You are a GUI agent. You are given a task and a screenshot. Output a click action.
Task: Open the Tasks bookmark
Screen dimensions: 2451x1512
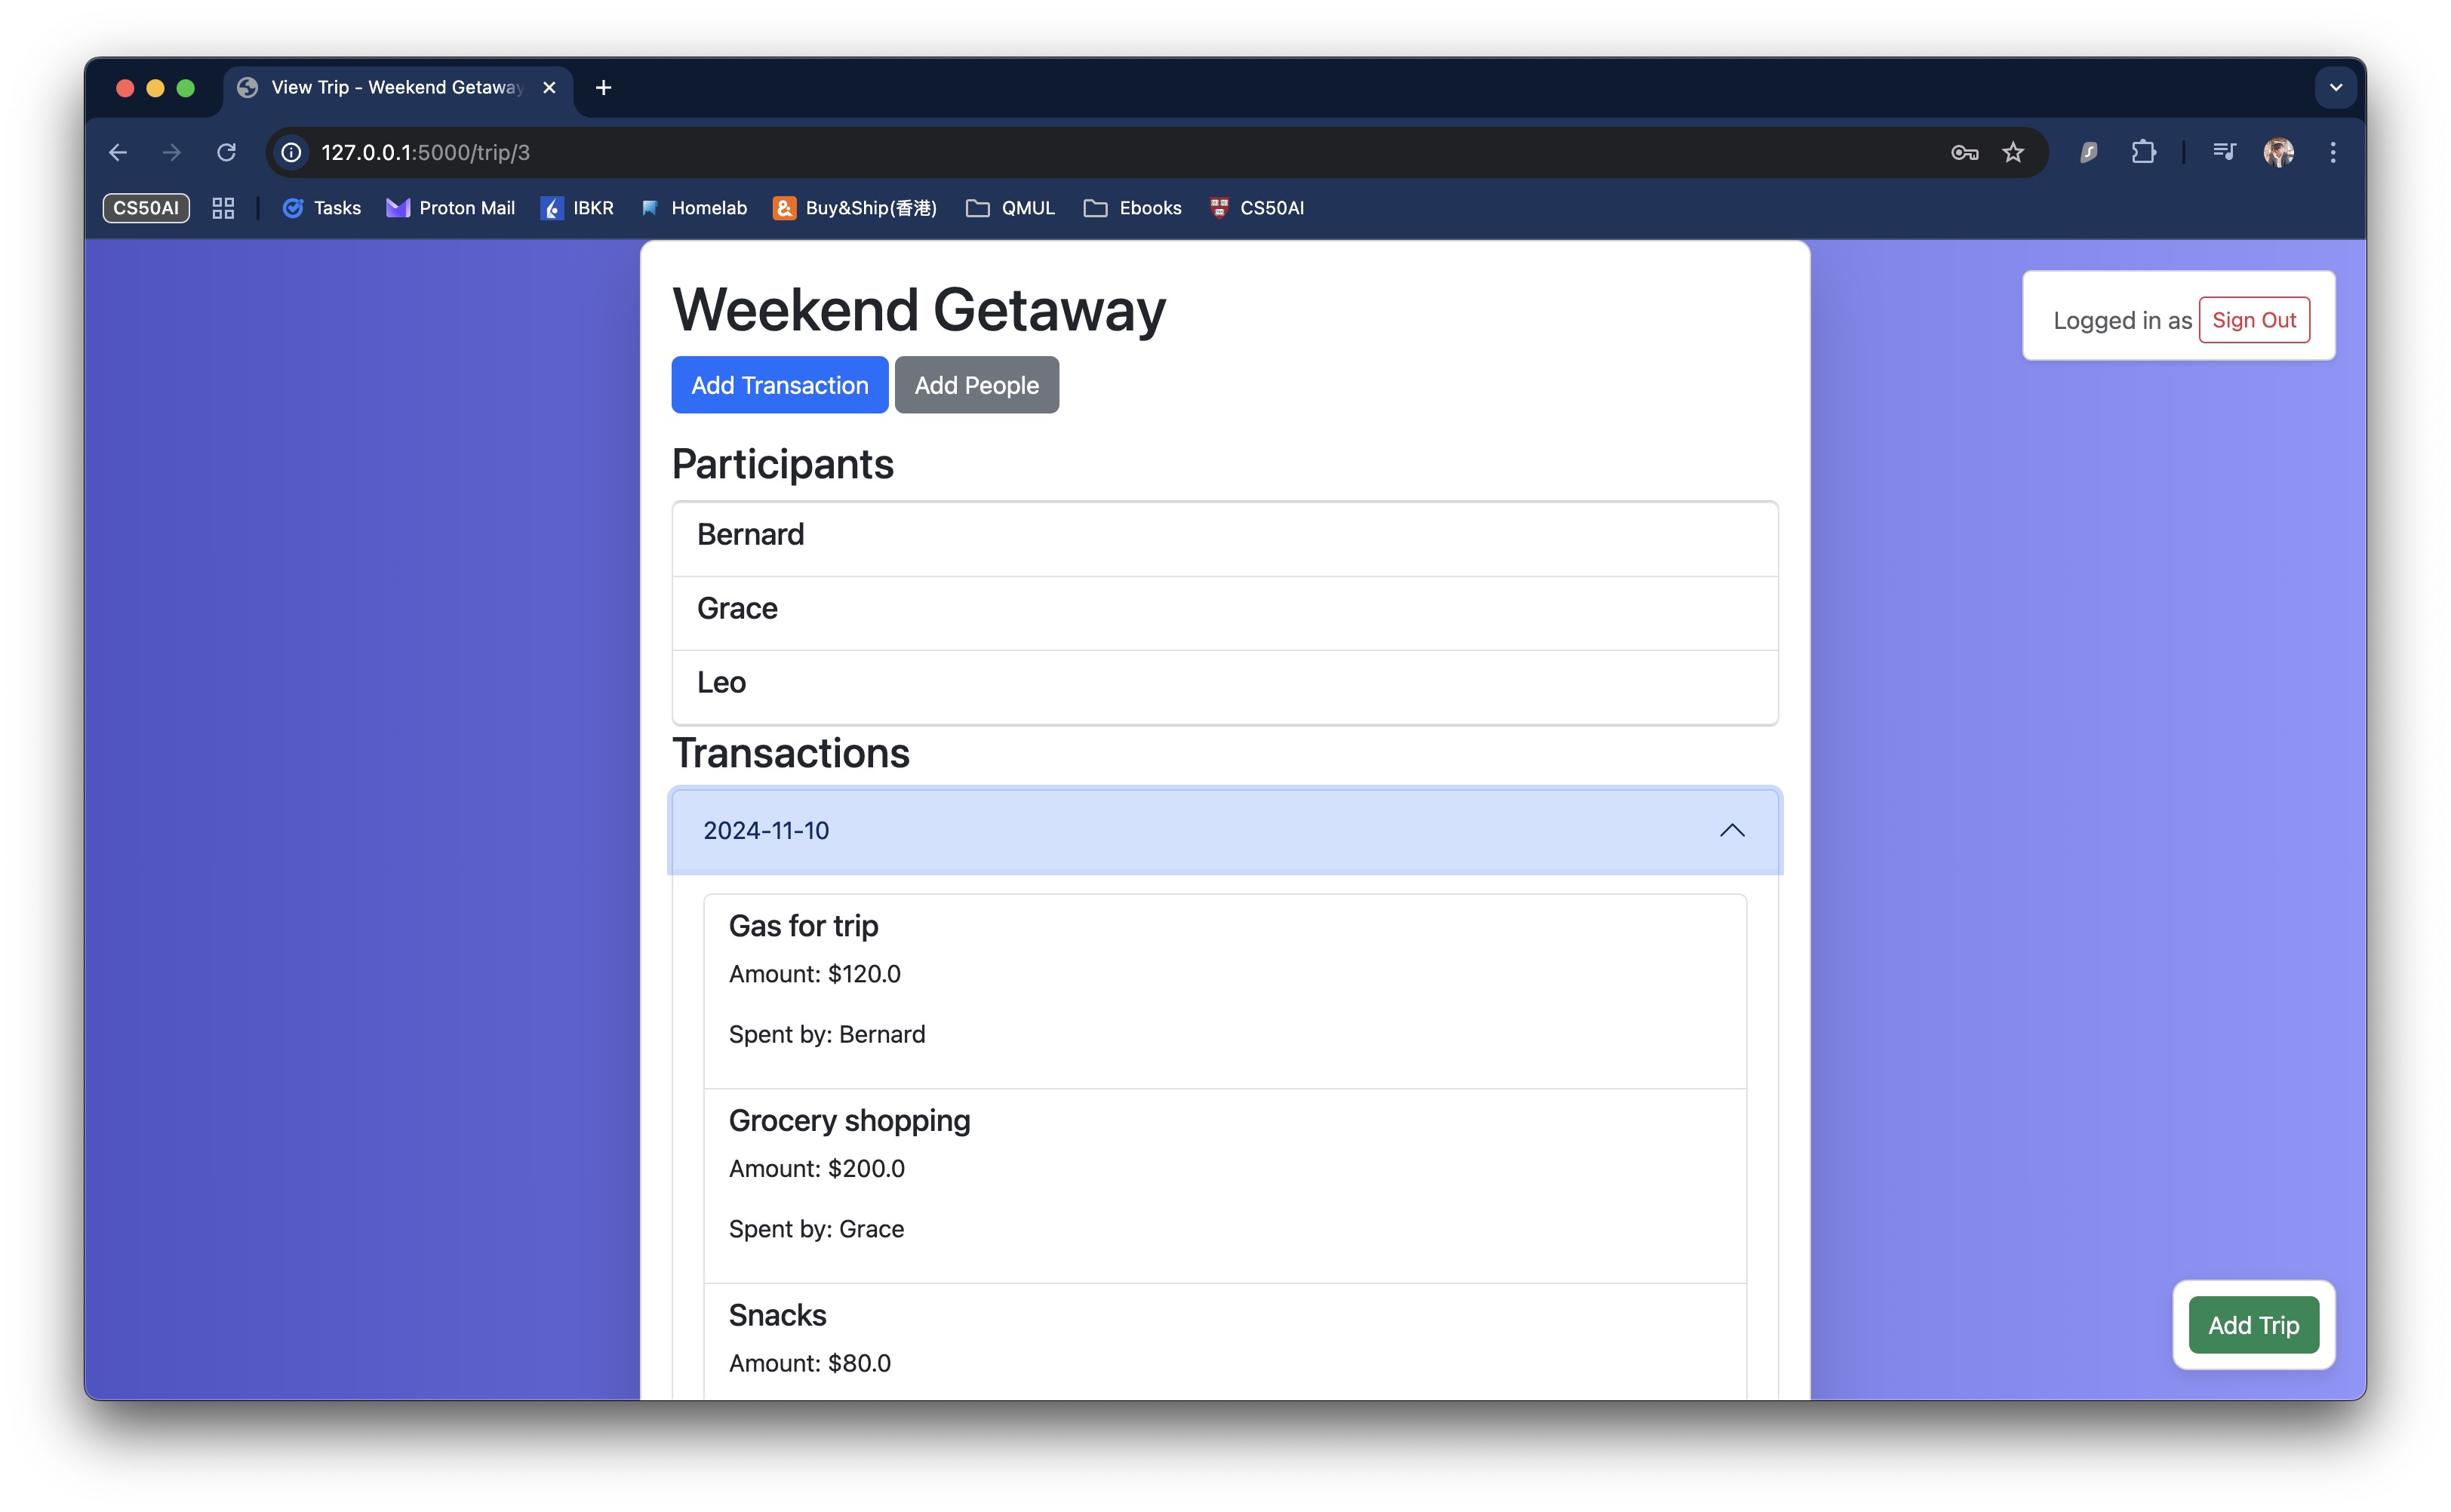click(322, 208)
